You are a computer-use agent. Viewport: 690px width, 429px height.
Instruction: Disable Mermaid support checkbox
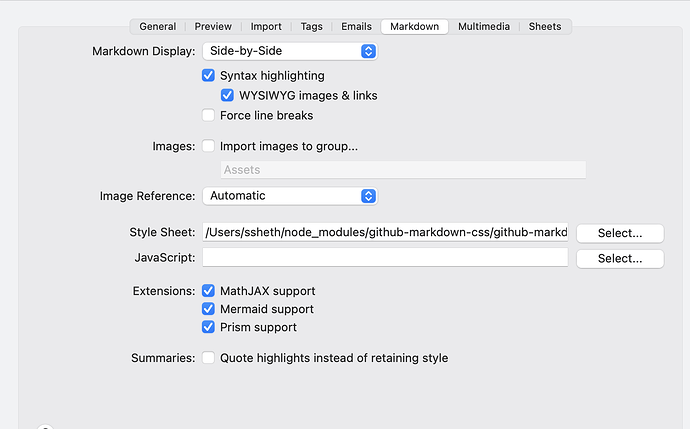click(209, 309)
